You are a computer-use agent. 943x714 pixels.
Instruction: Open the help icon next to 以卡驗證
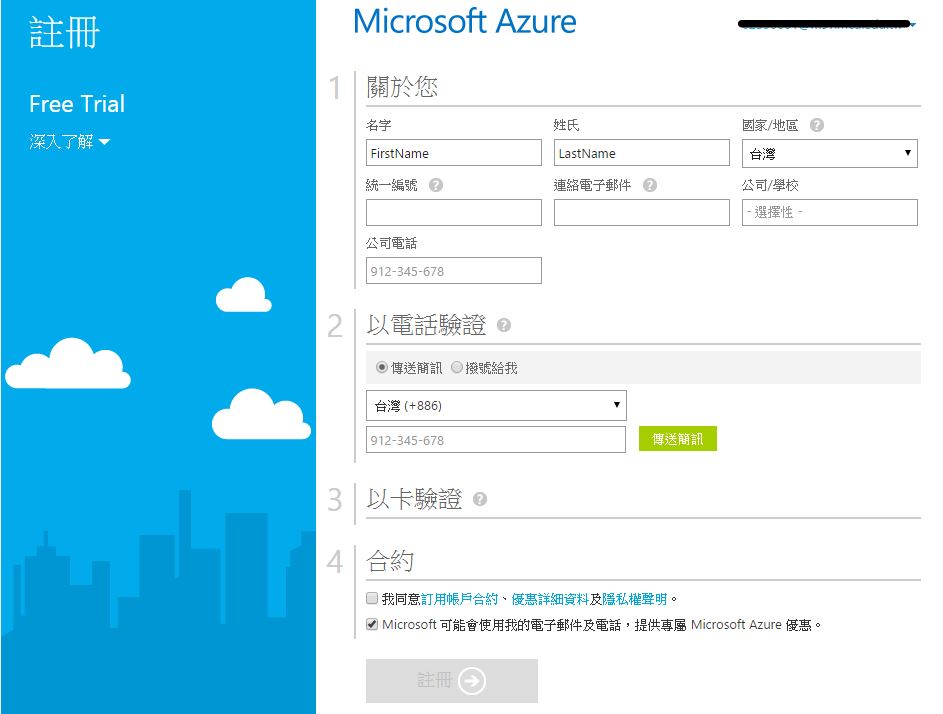tap(480, 499)
